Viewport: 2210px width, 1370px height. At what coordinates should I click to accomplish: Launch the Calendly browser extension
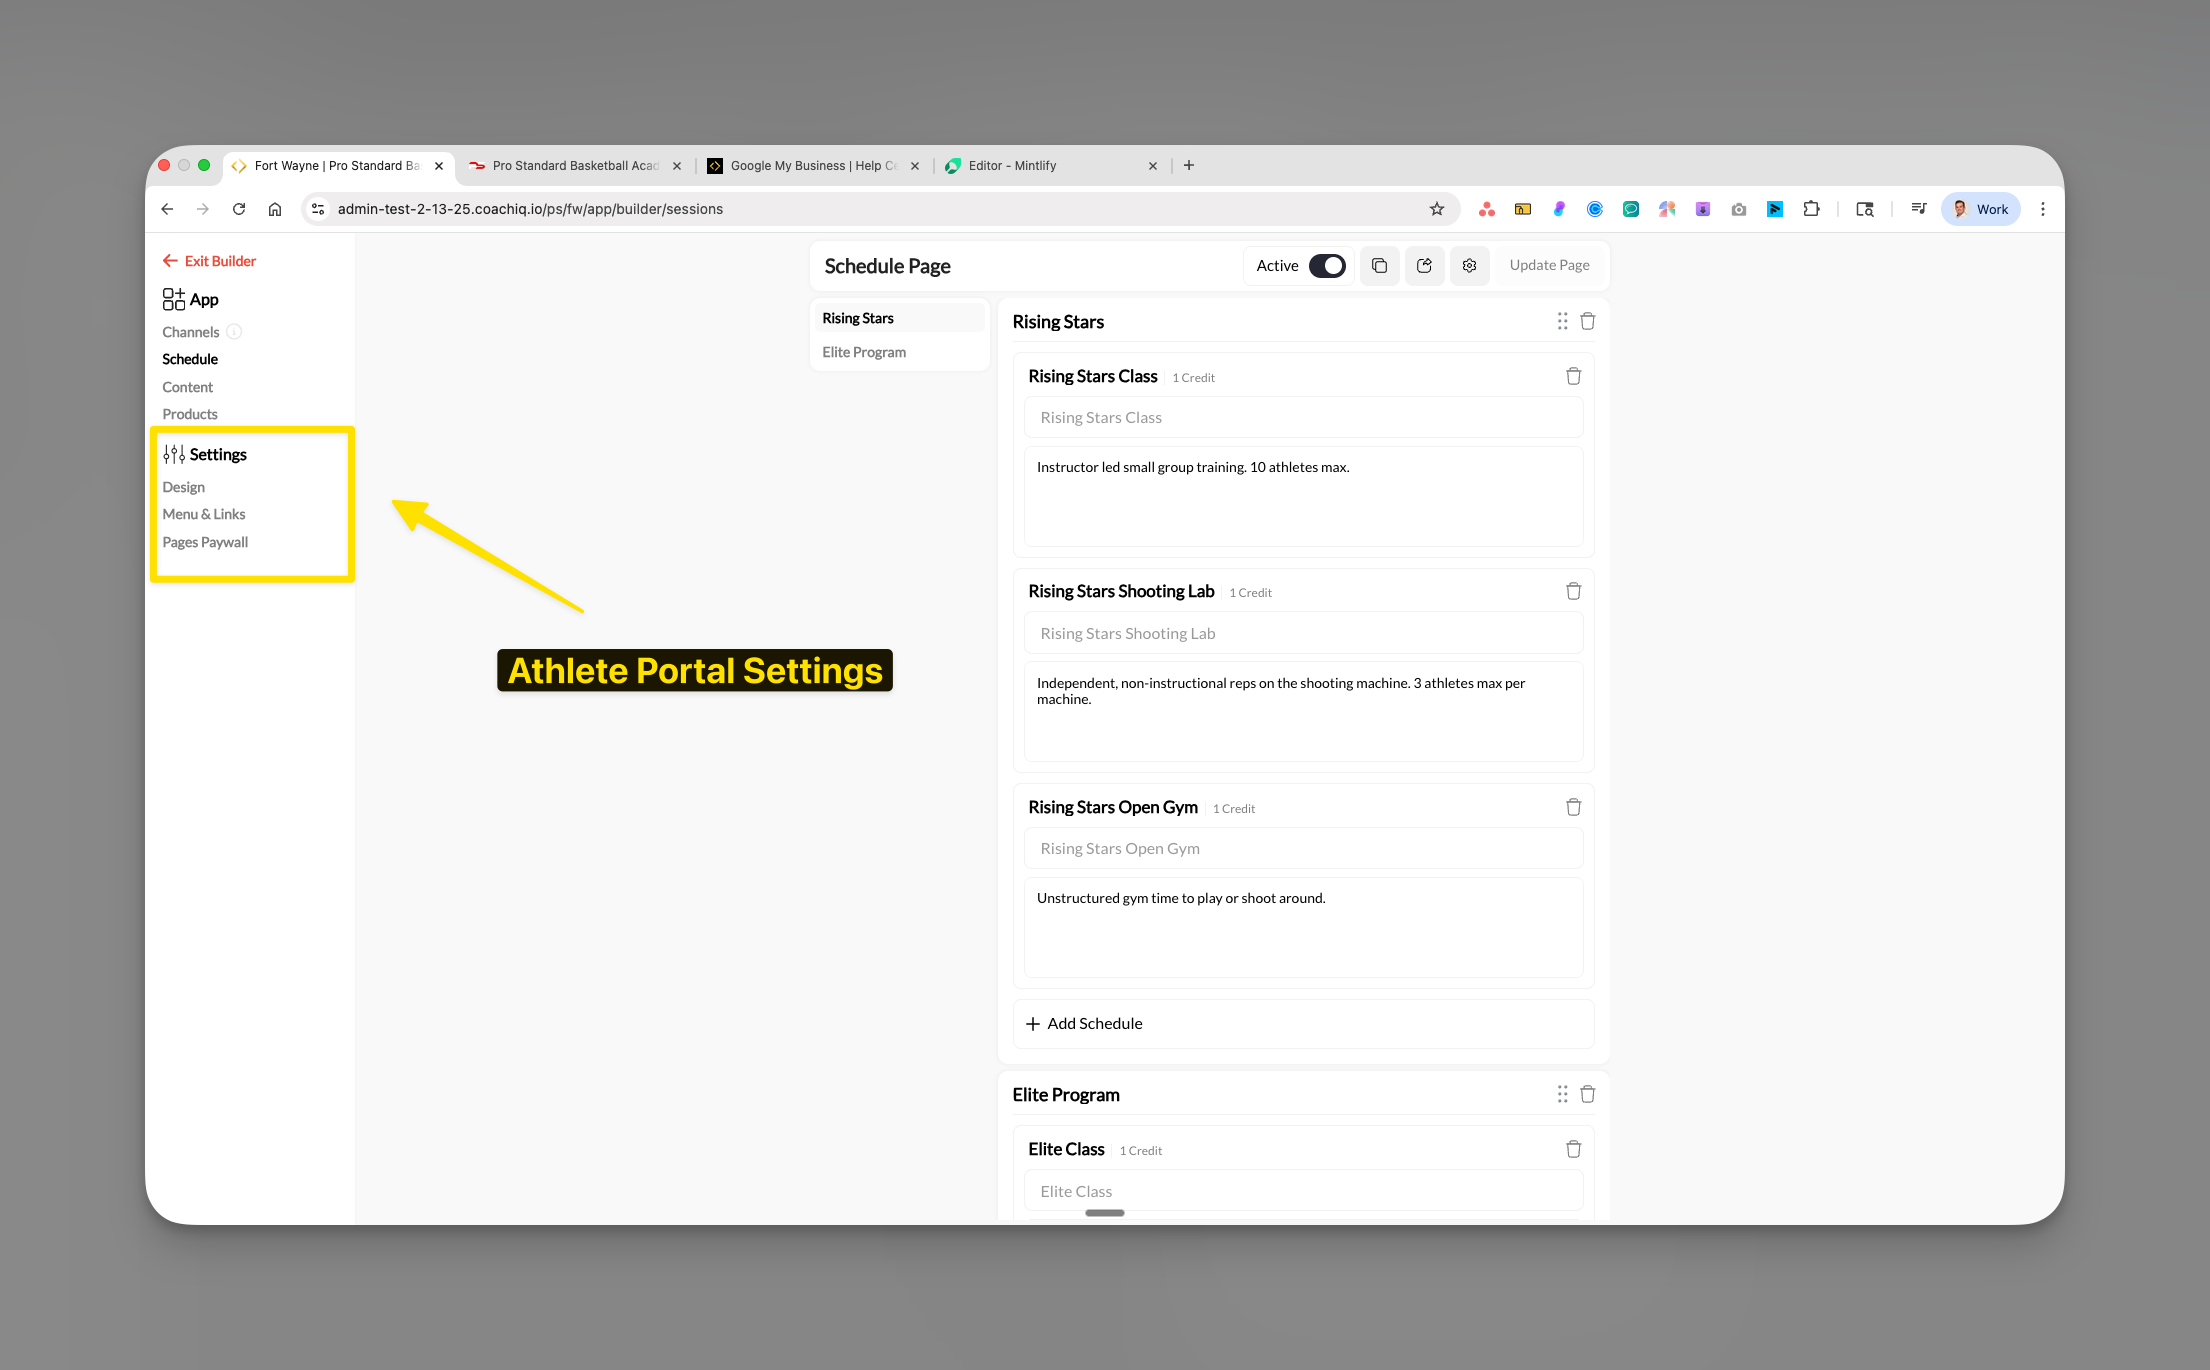click(1596, 209)
